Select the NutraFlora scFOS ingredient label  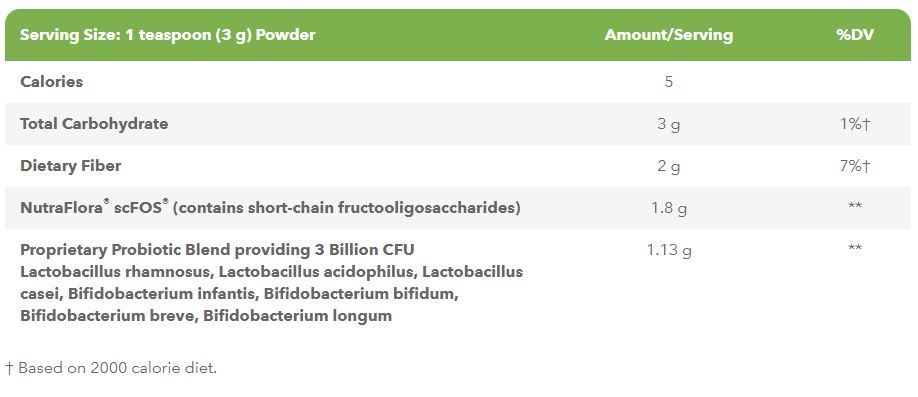[270, 207]
